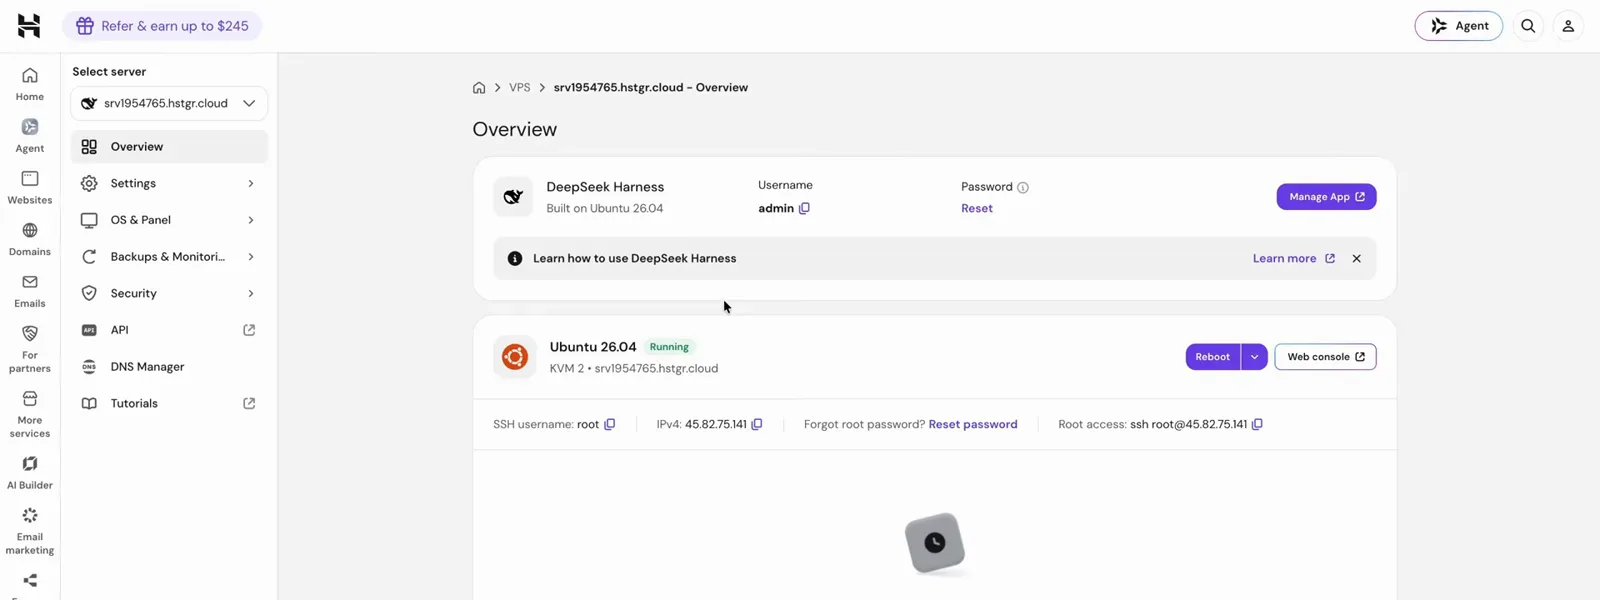
Task: Expand Backups & Monitoring submenu
Action: tap(250, 257)
